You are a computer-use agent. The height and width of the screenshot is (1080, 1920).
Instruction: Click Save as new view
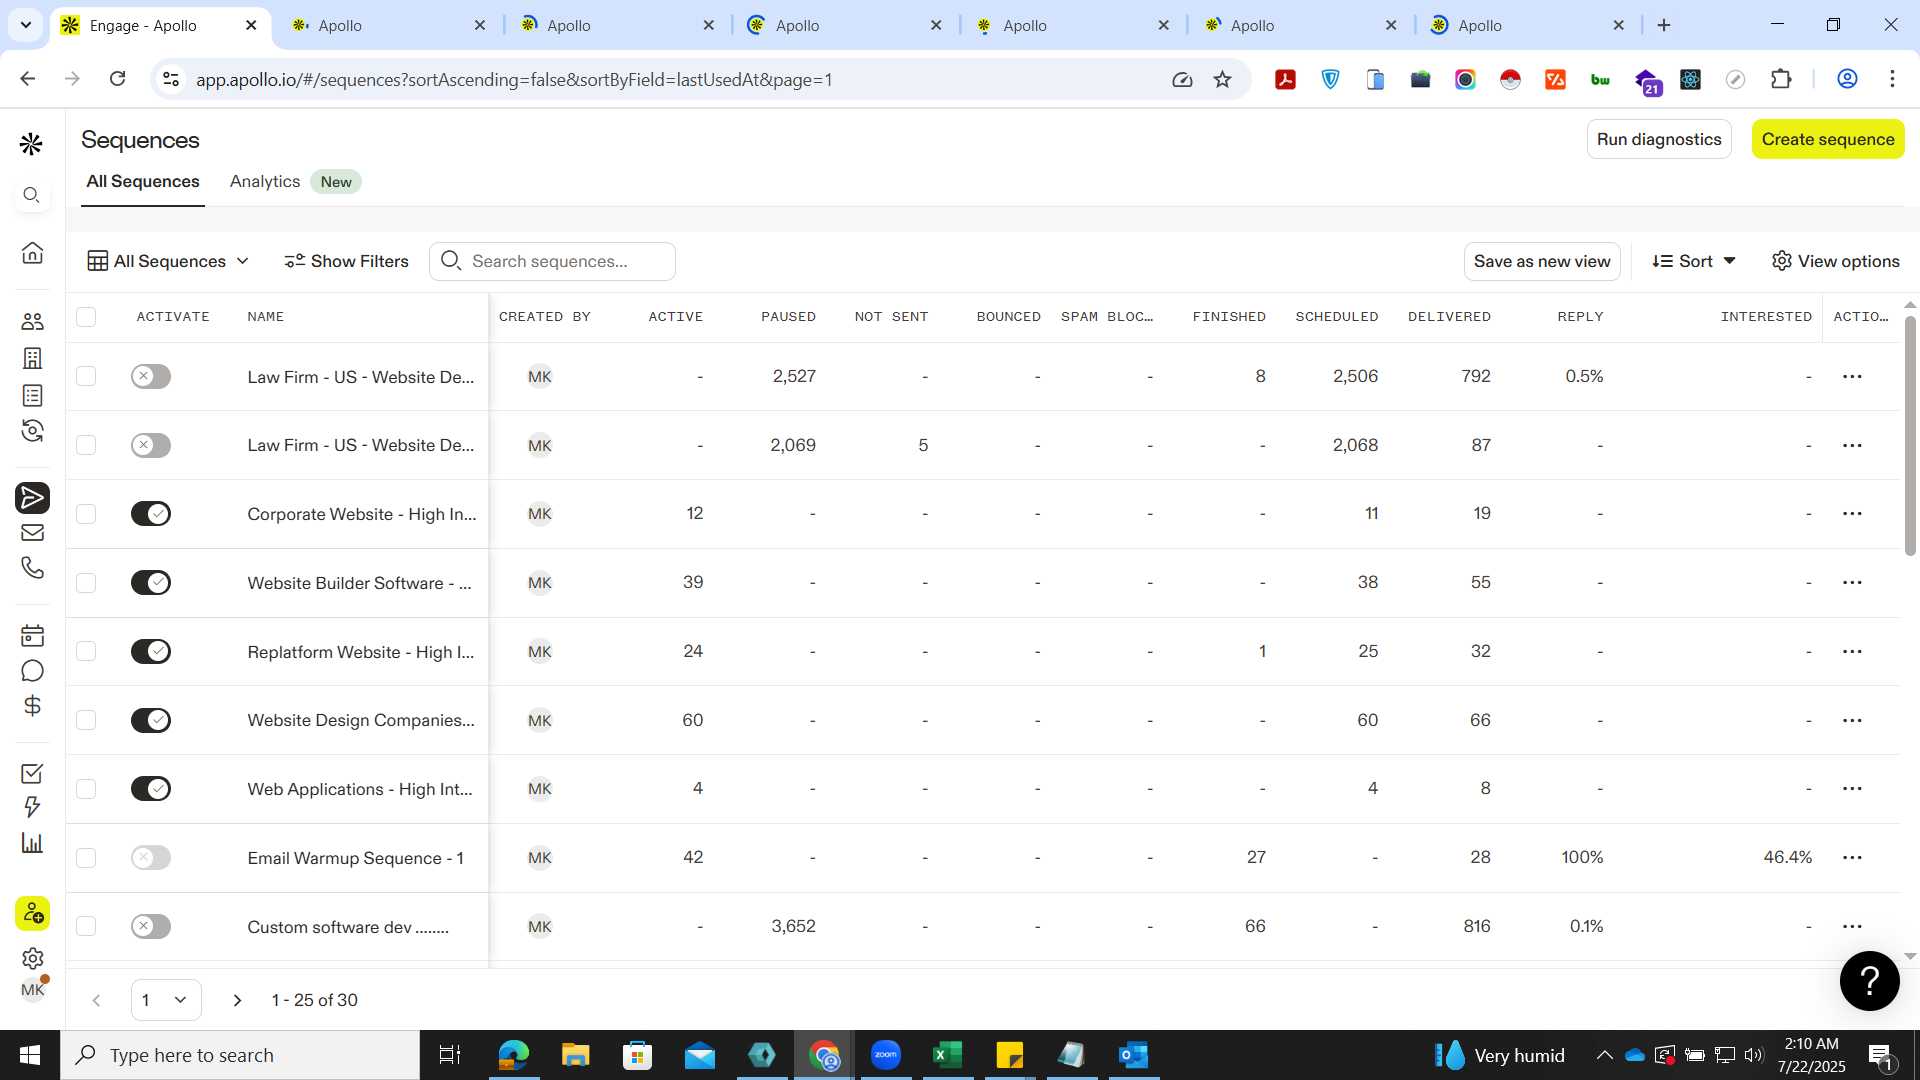click(1542, 261)
